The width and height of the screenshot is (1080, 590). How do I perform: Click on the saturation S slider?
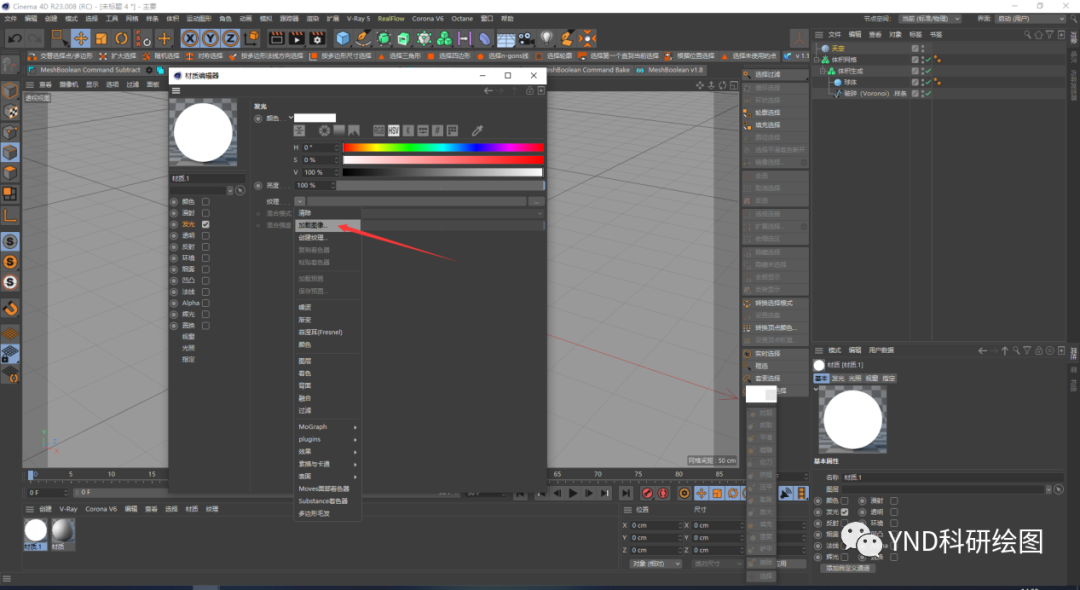point(443,160)
